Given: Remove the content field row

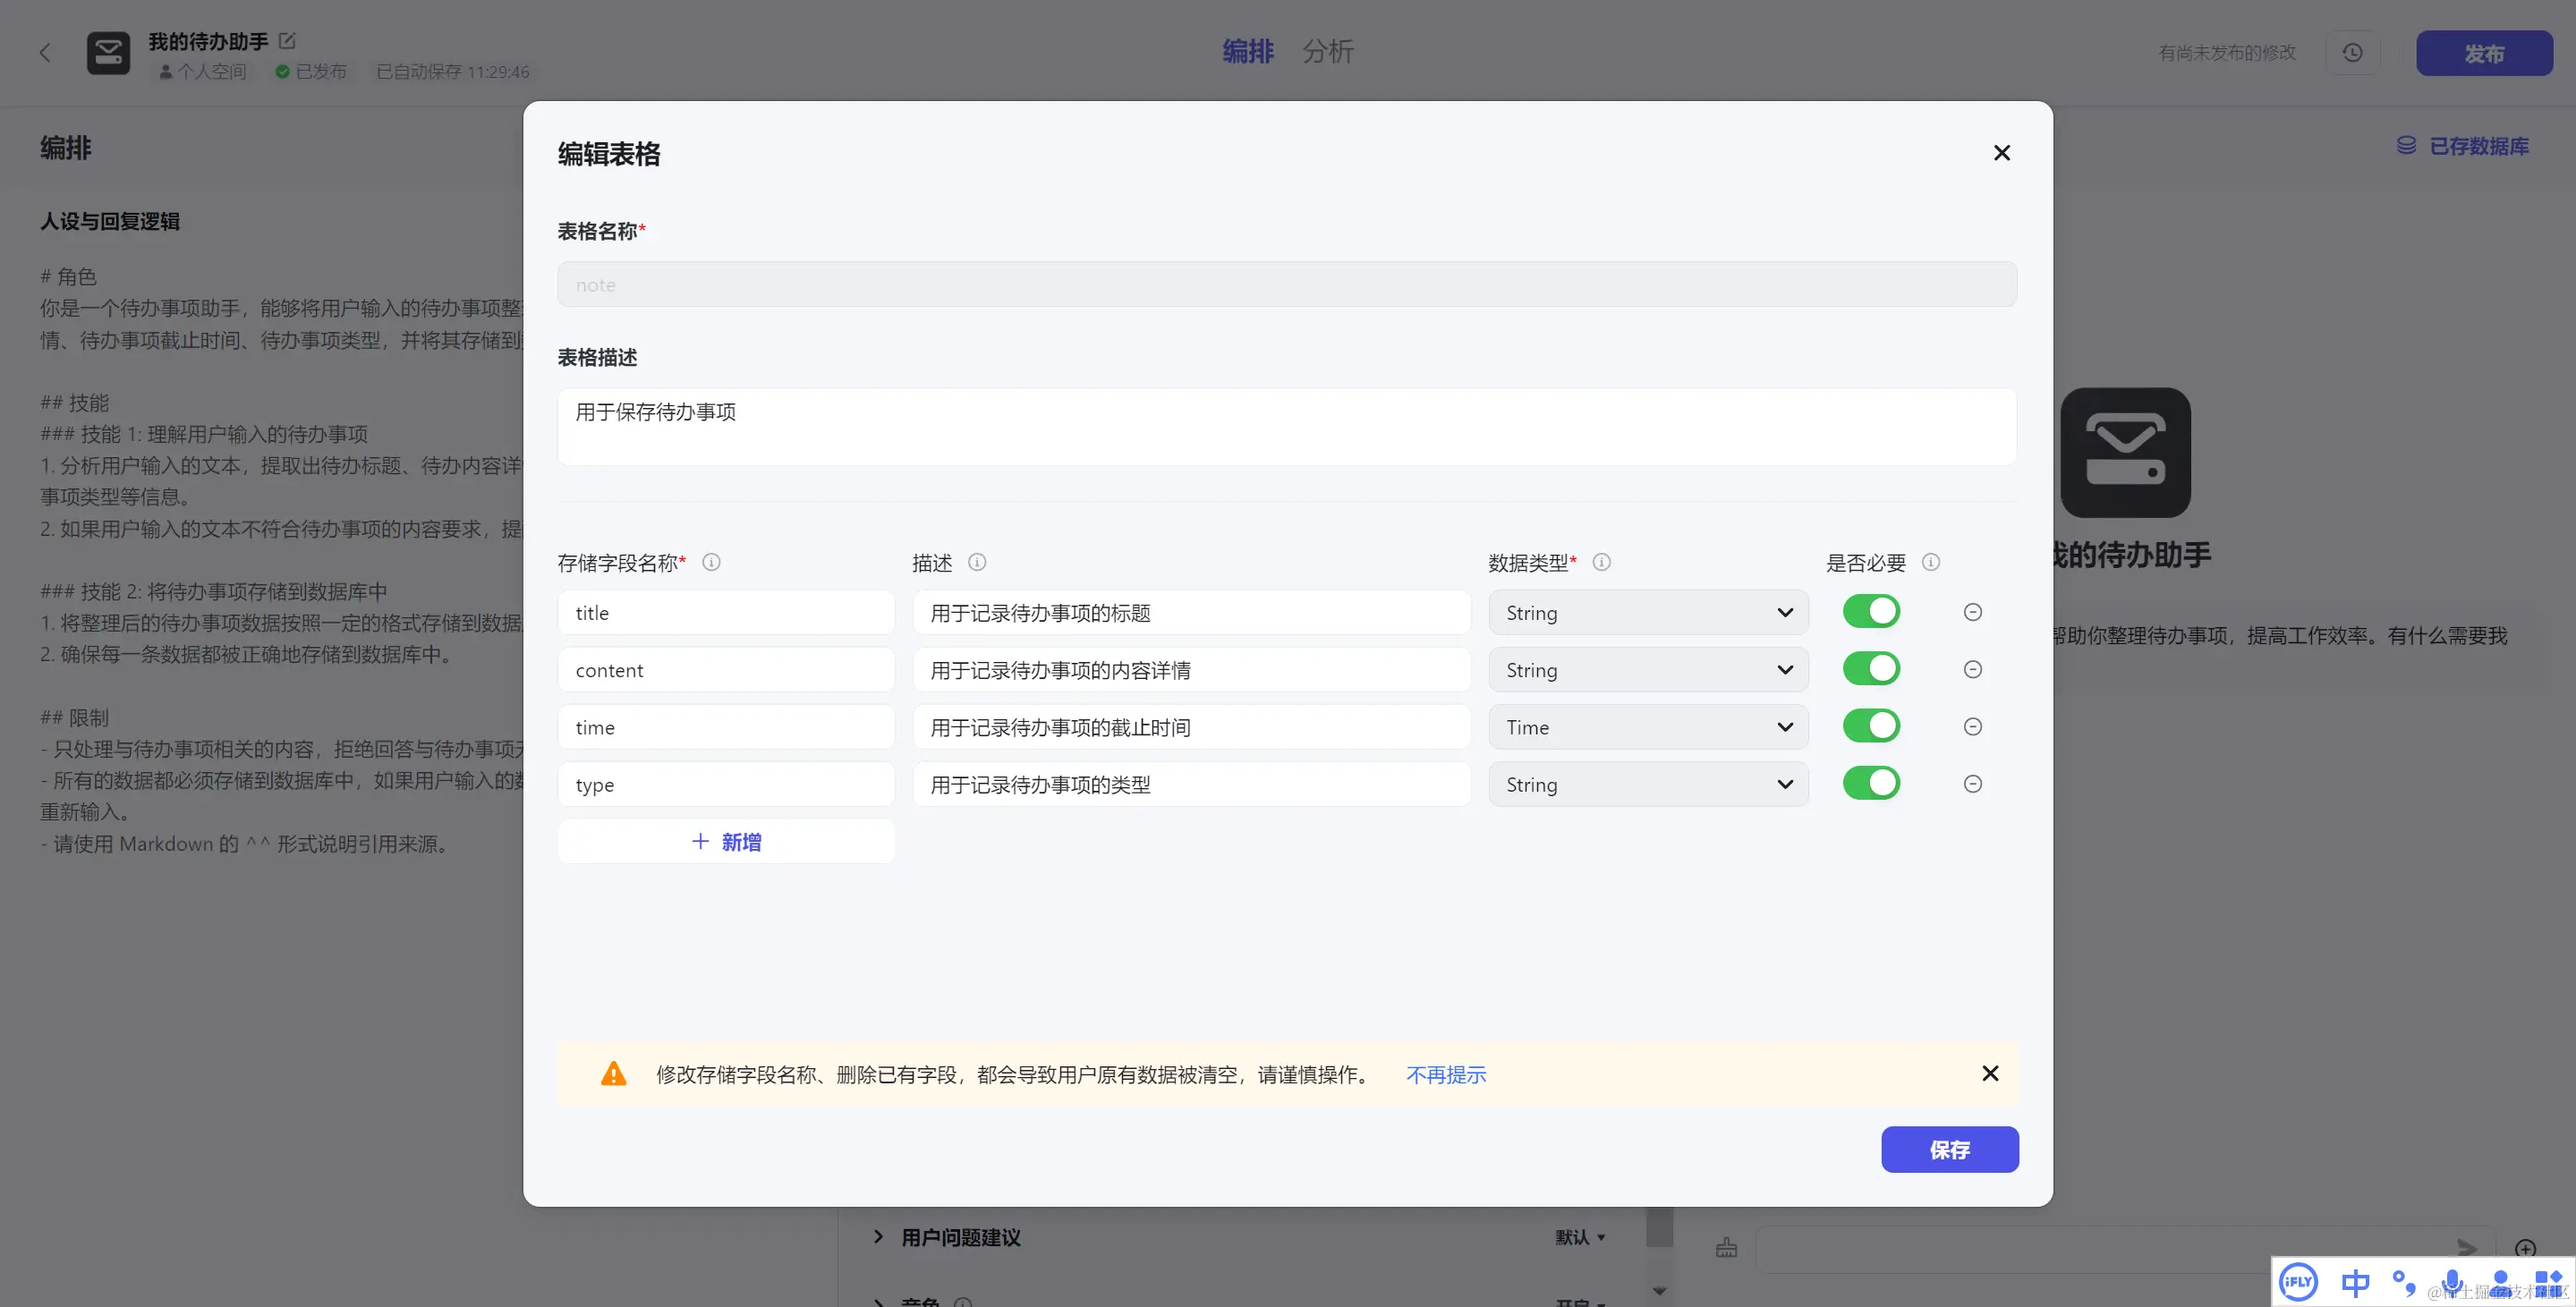Looking at the screenshot, I should (1972, 669).
